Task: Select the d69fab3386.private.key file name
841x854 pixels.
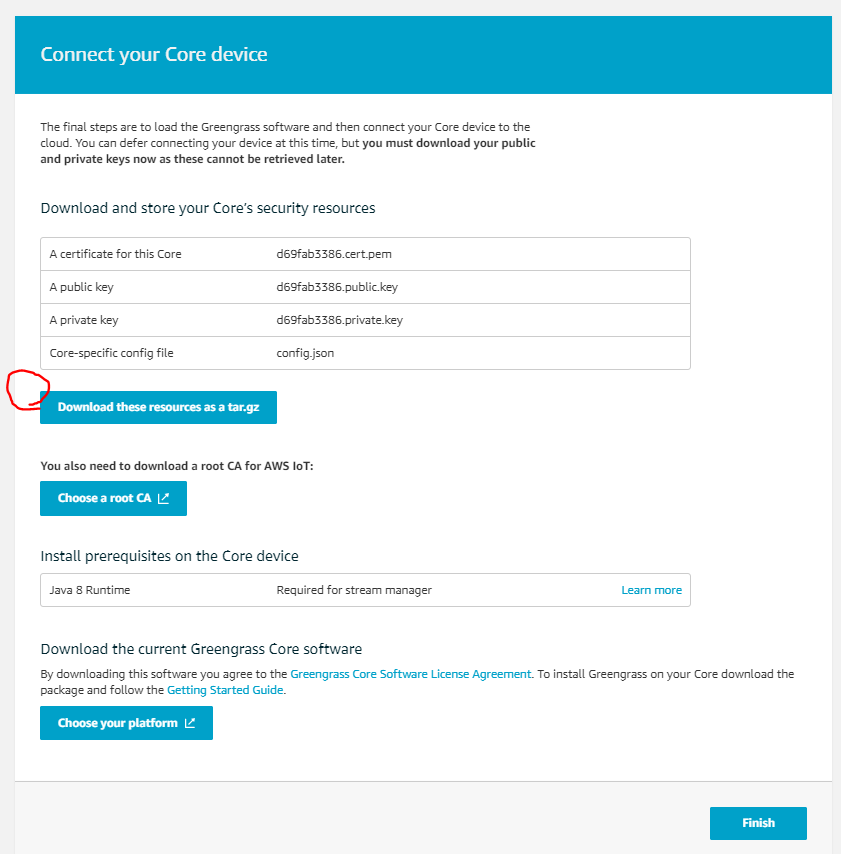Action: 339,320
